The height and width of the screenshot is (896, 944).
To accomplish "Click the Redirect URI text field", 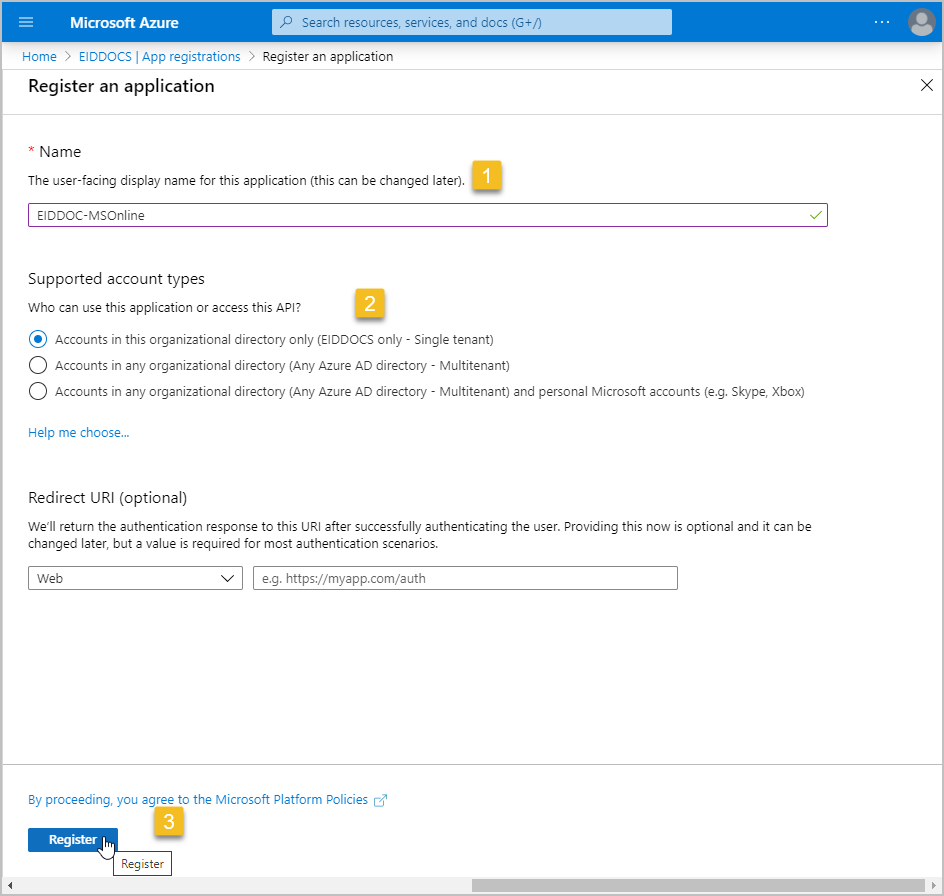I will coord(465,578).
